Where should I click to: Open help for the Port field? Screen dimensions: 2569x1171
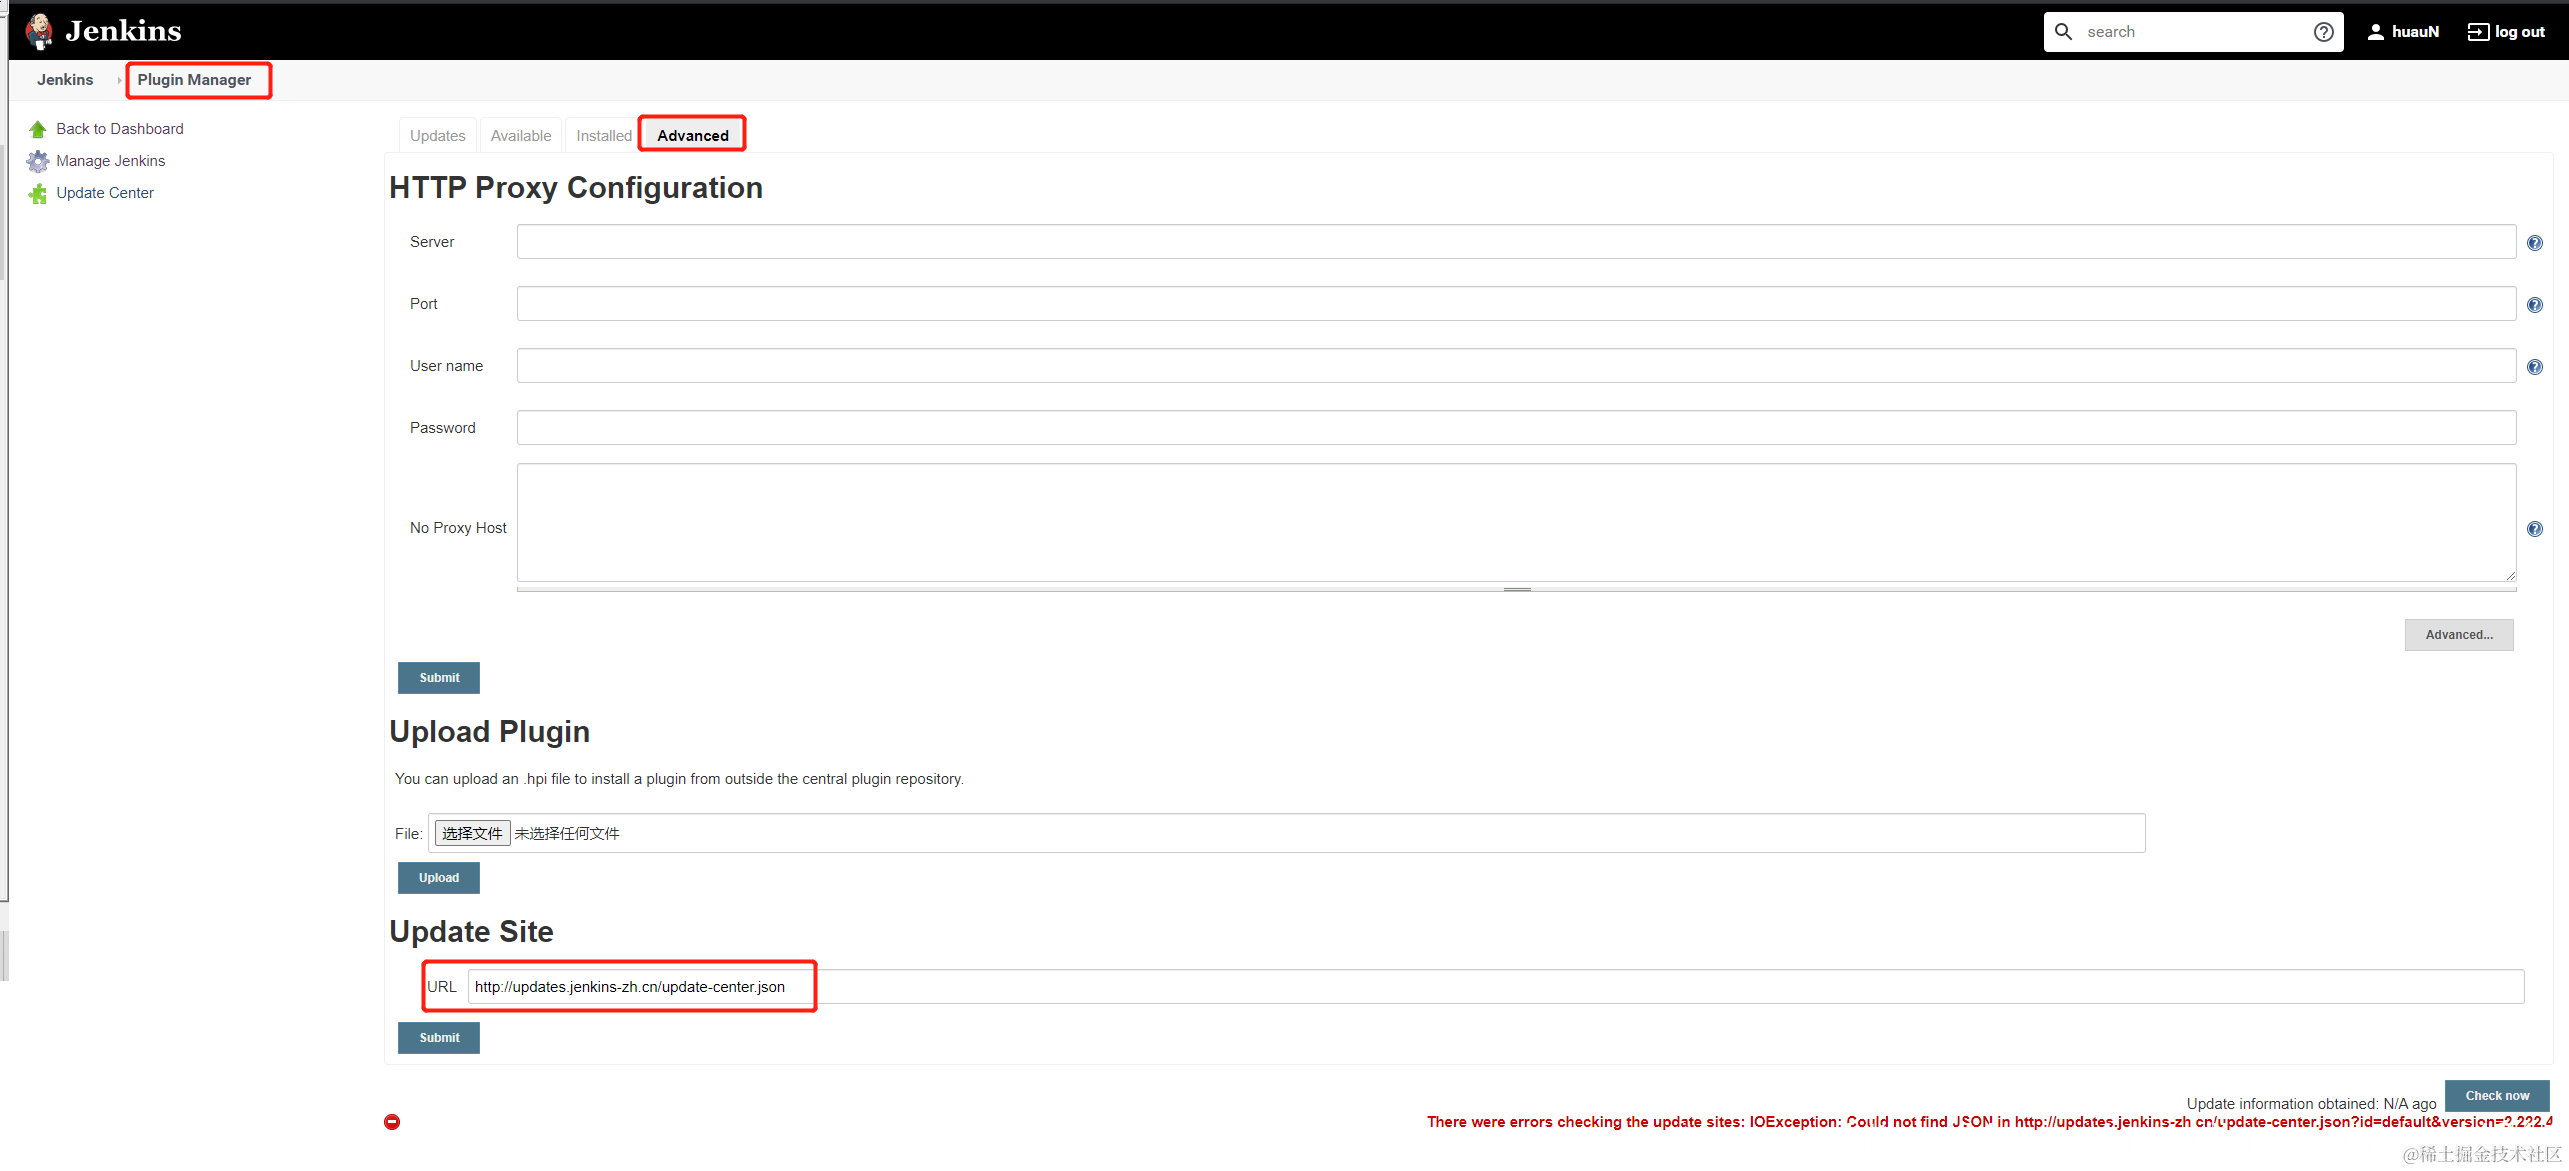[x=2534, y=305]
